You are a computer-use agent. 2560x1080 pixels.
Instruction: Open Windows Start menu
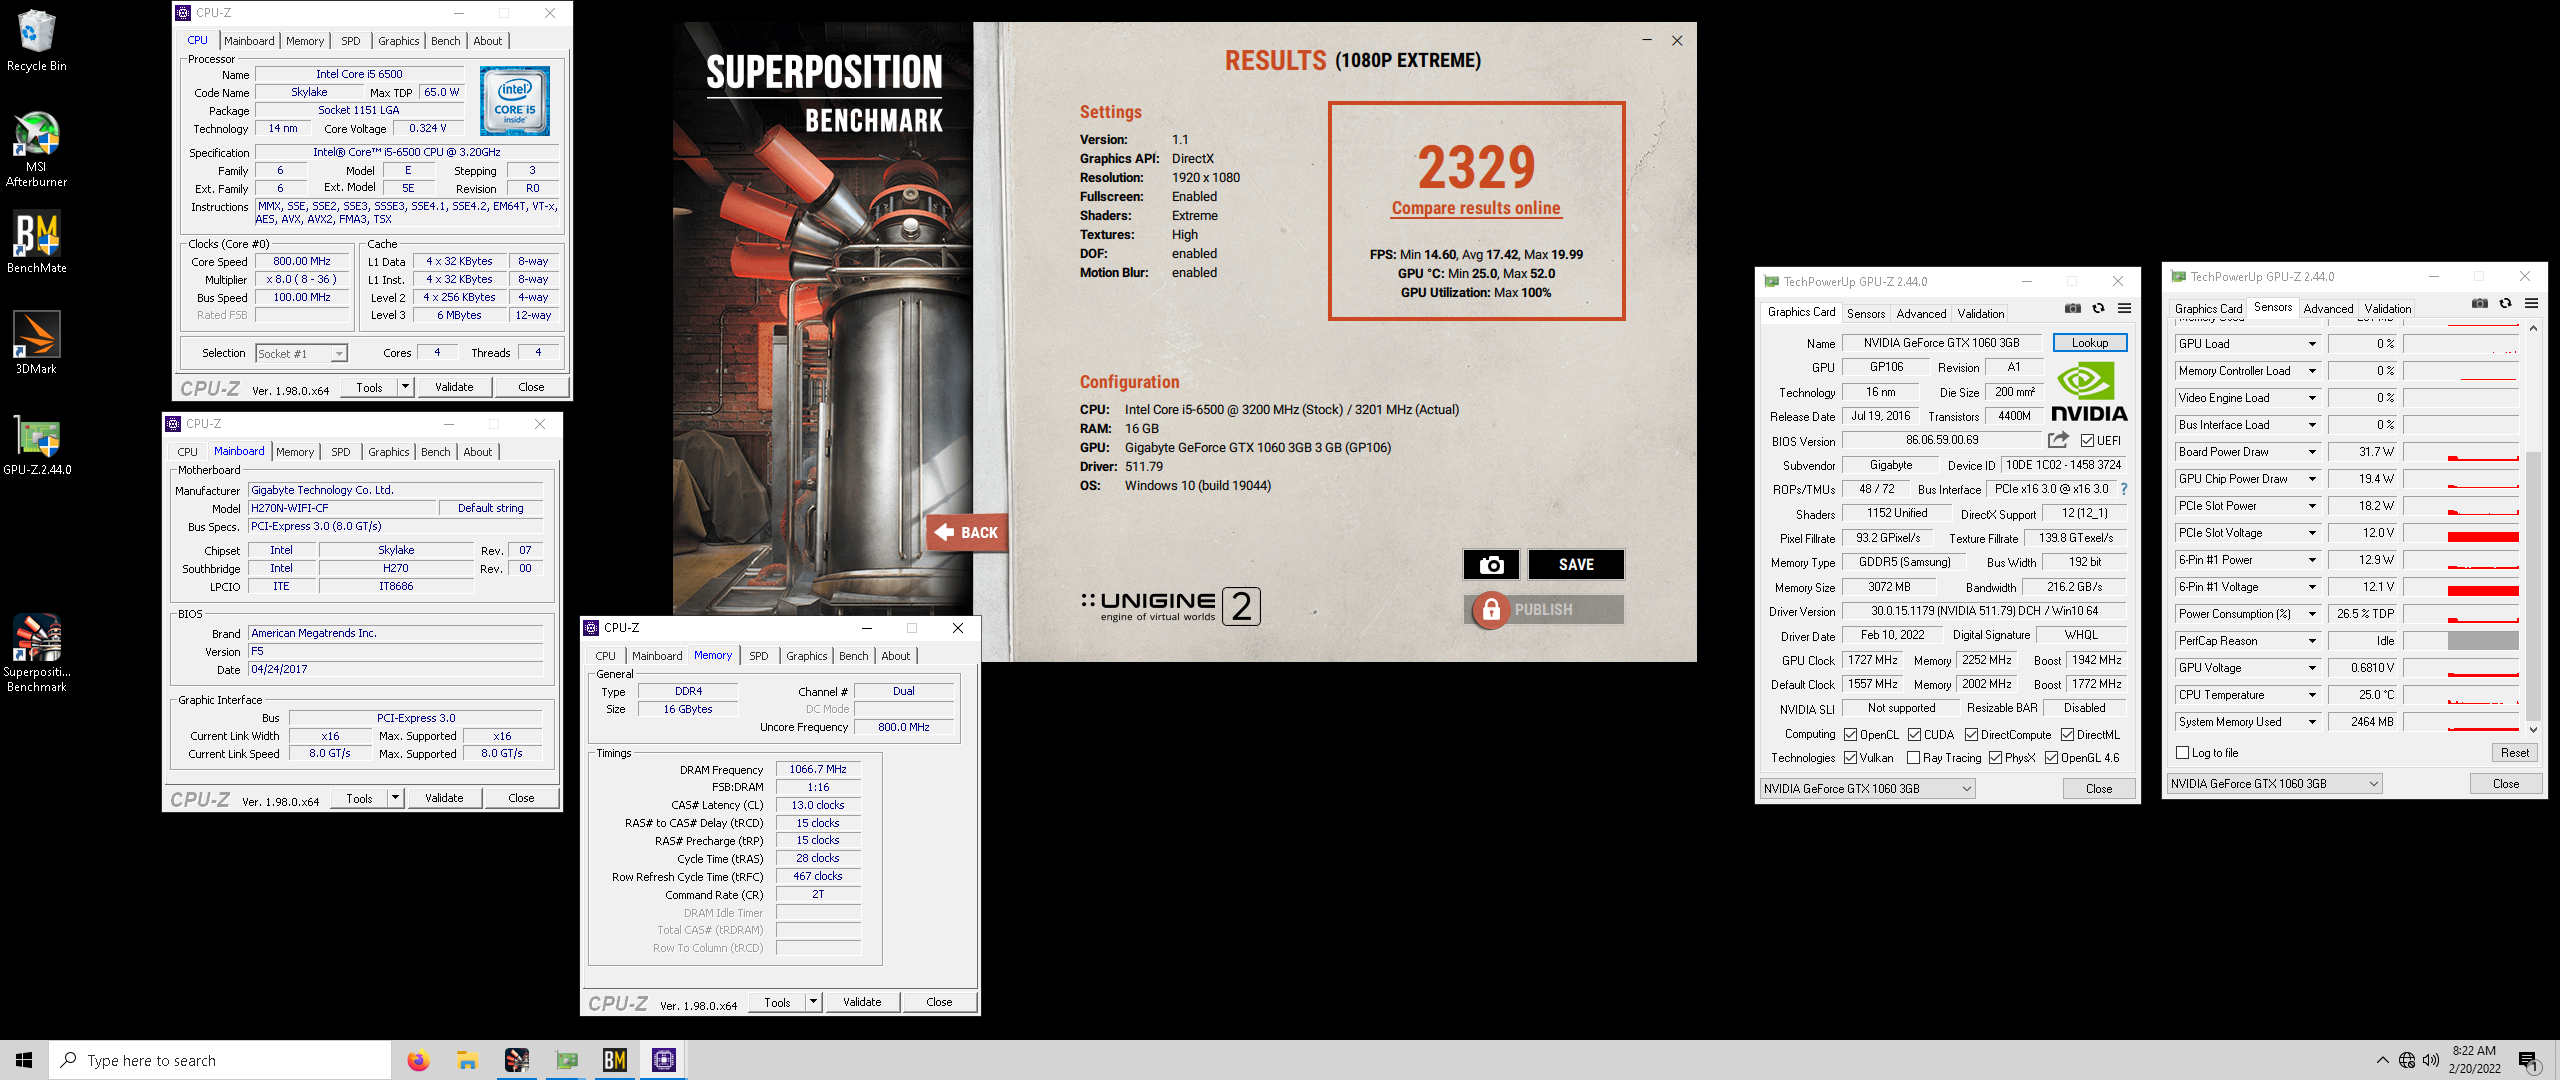(x=24, y=1060)
